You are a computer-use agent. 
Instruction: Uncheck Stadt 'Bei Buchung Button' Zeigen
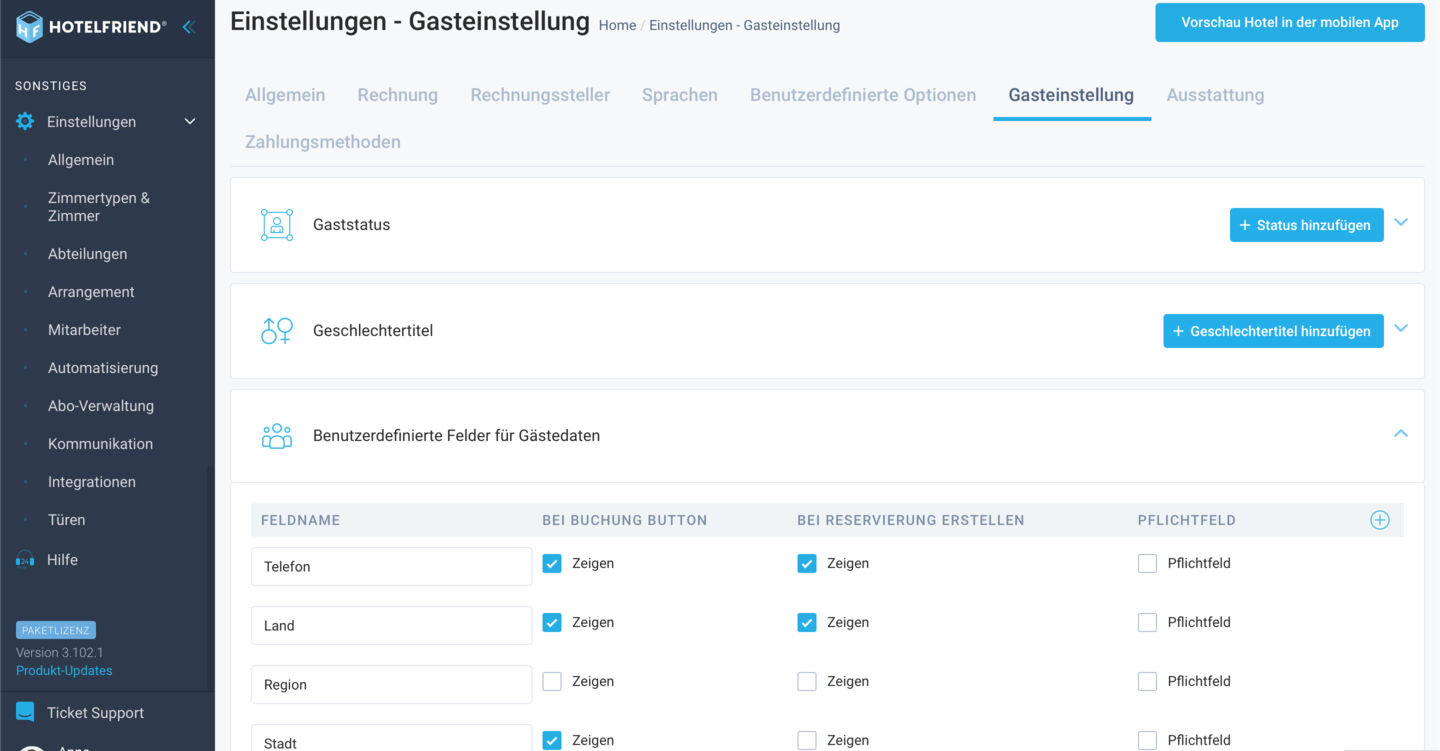552,740
